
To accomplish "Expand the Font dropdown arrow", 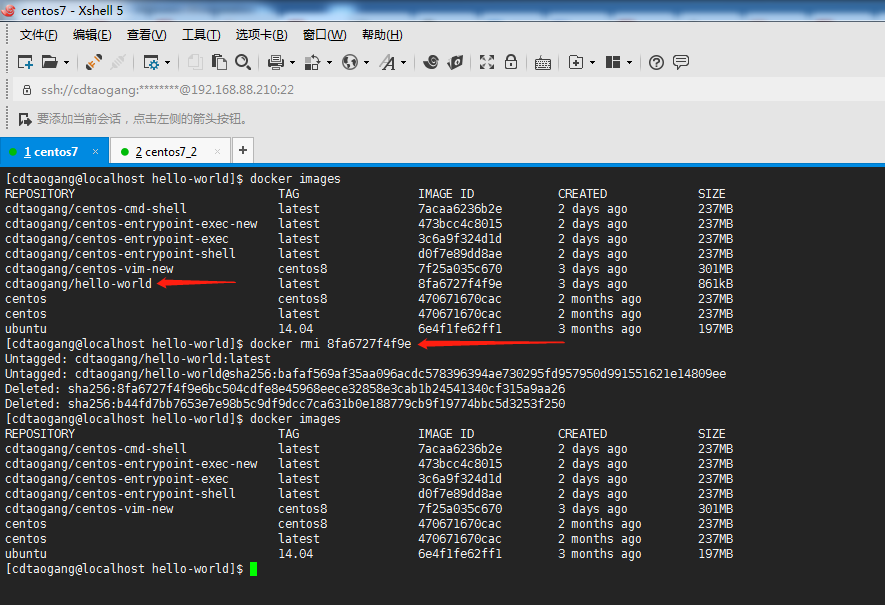I will pyautogui.click(x=404, y=62).
